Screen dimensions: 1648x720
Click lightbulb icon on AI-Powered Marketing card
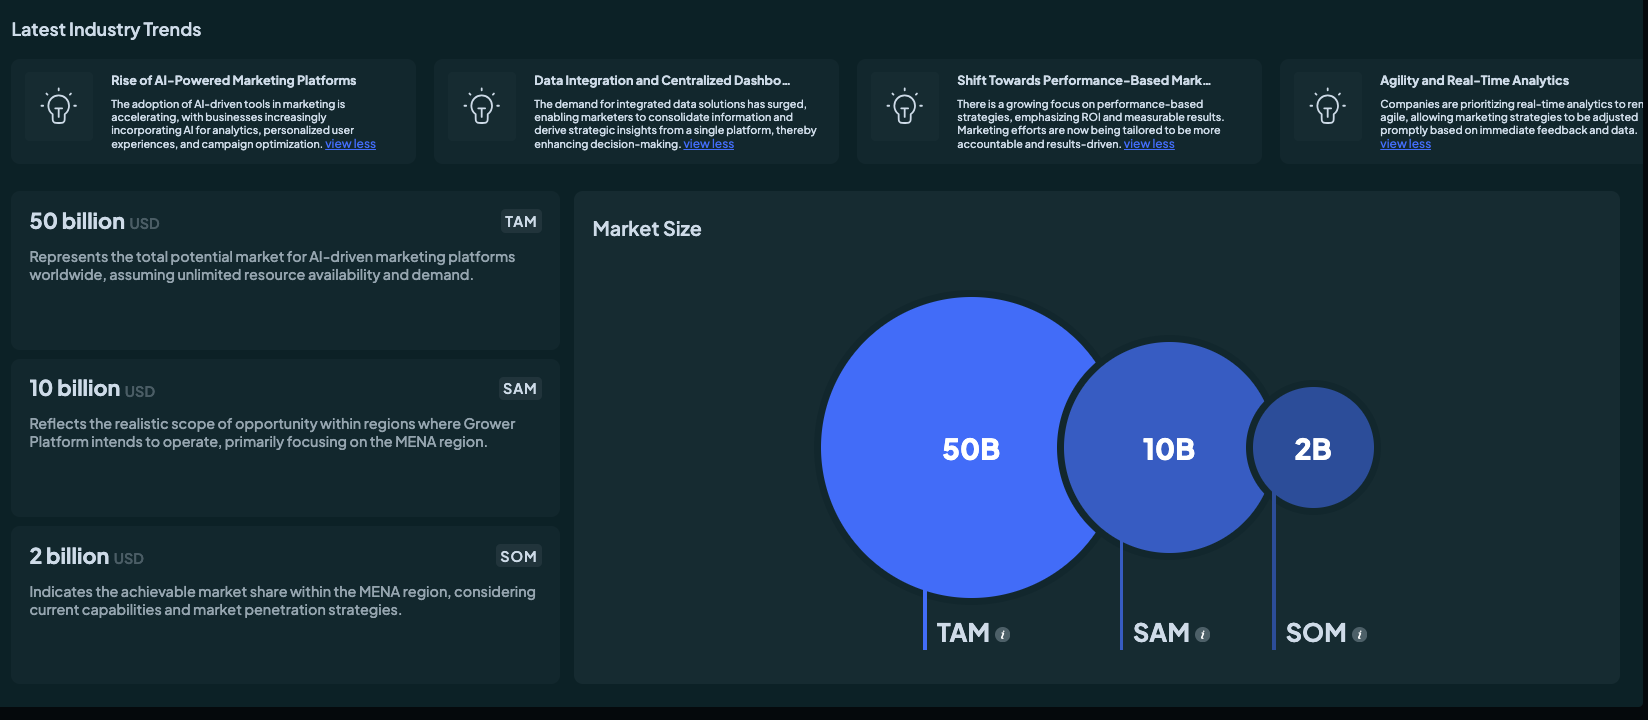[x=59, y=106]
